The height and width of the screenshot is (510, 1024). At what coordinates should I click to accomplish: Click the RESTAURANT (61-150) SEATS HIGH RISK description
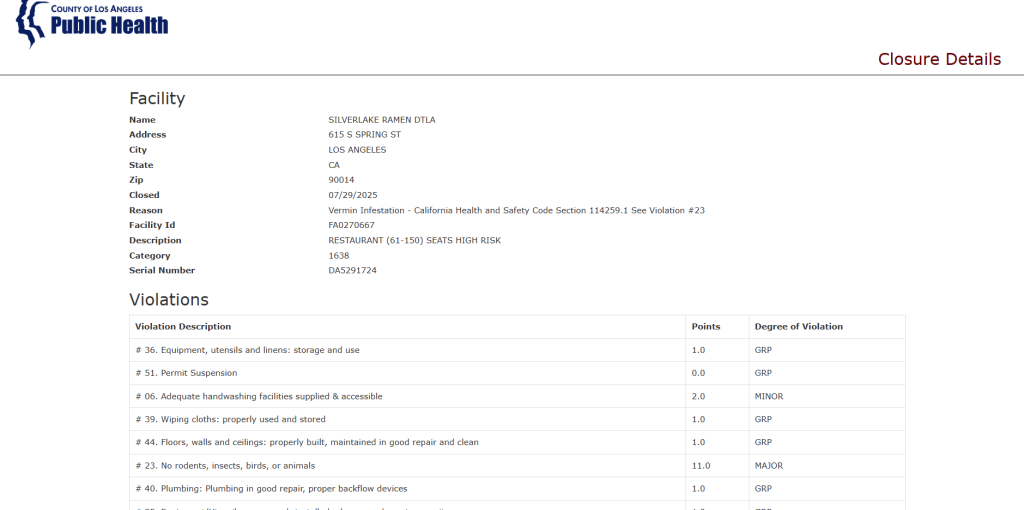pos(415,240)
